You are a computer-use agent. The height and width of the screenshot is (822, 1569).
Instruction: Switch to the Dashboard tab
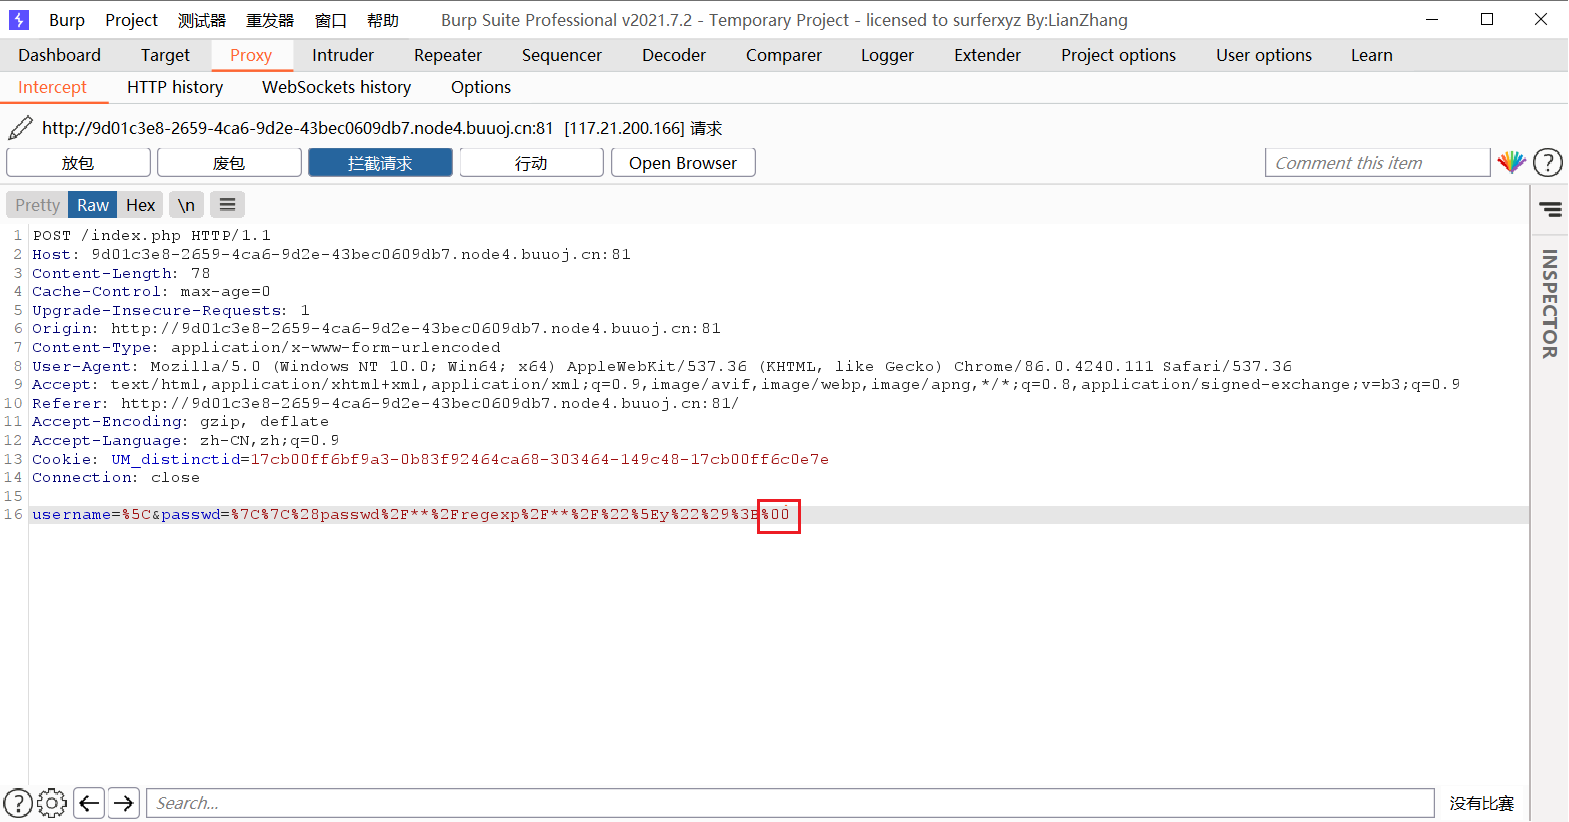pyautogui.click(x=60, y=55)
